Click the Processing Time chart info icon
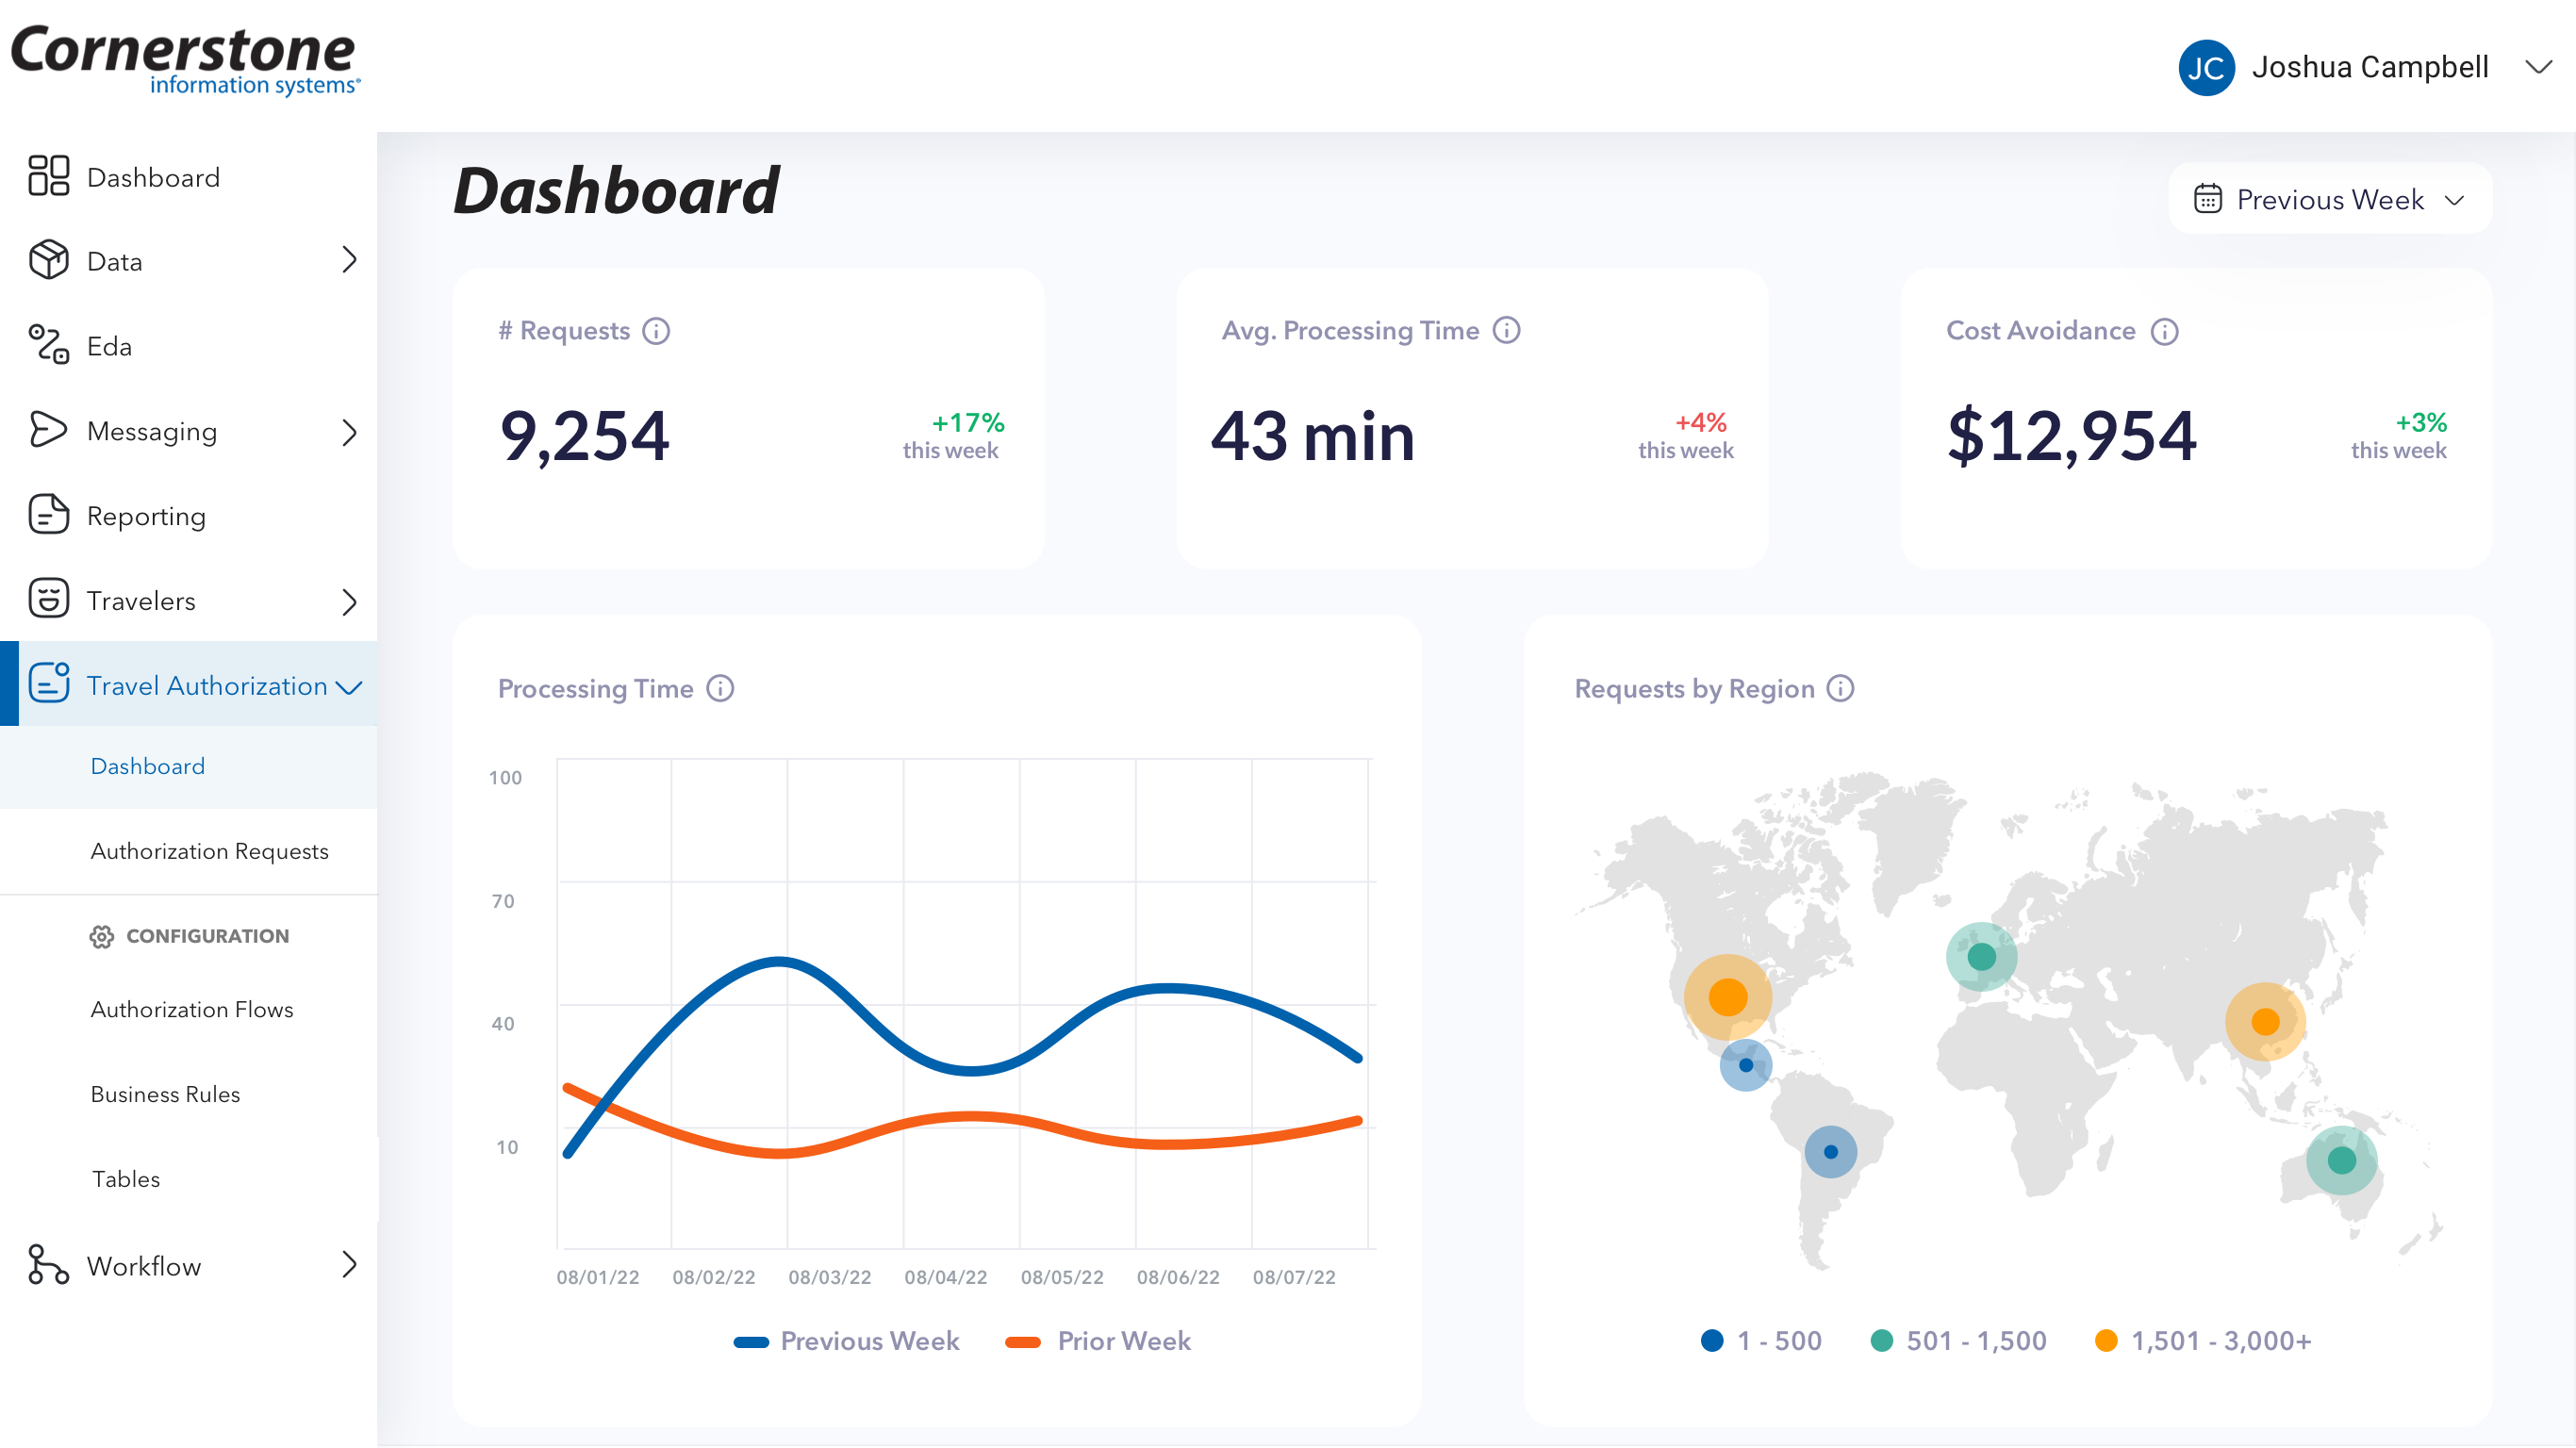Image resolution: width=2576 pixels, height=1448 pixels. [x=720, y=688]
